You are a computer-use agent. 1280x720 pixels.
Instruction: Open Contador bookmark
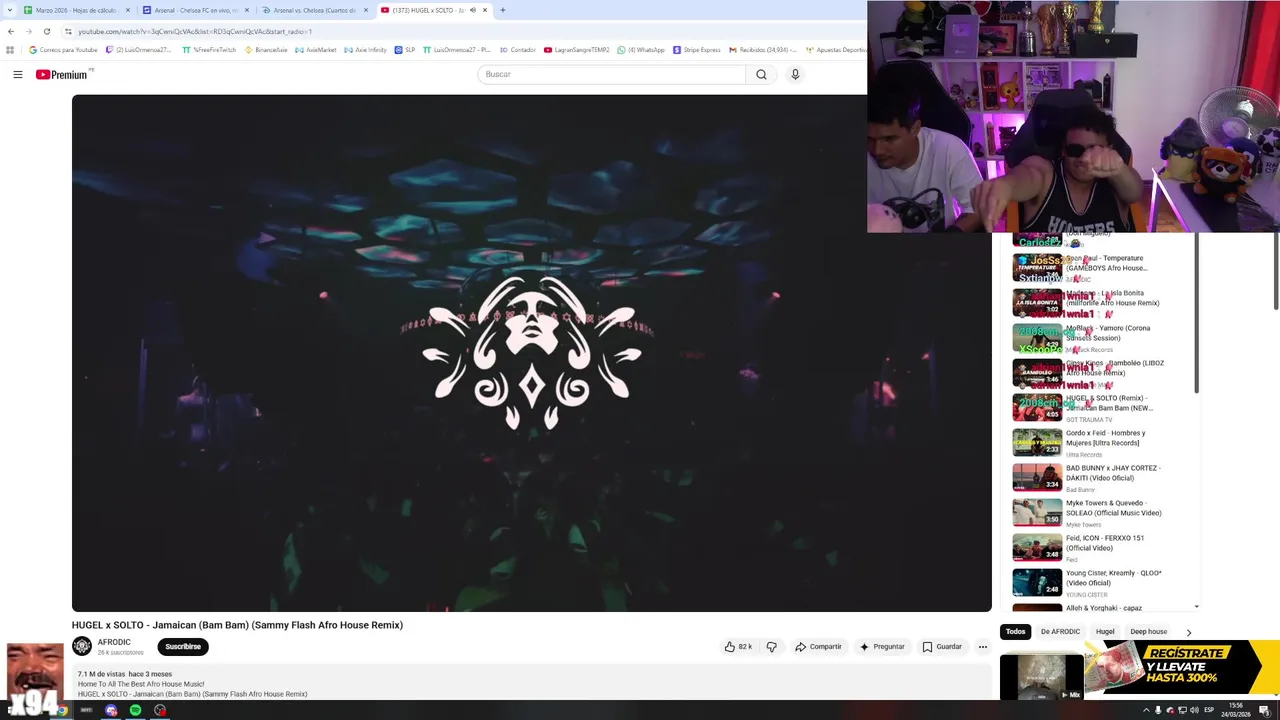pos(517,49)
